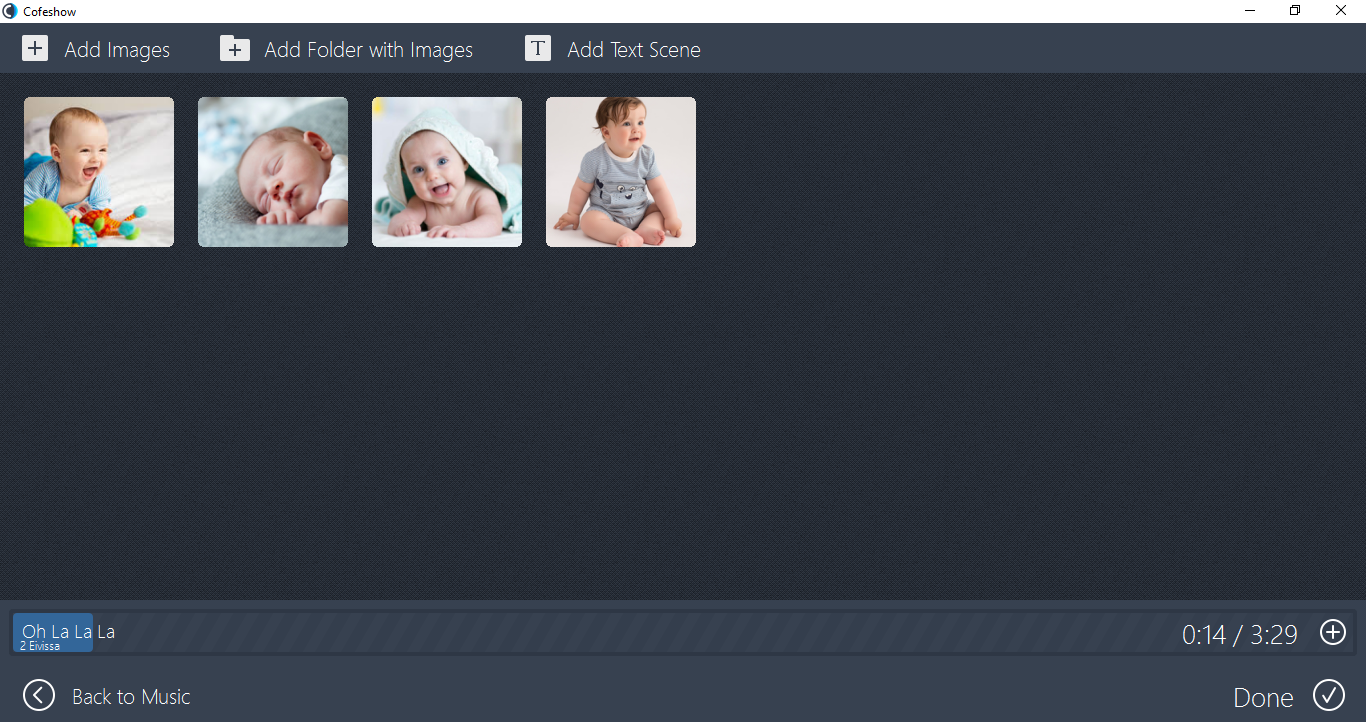The width and height of the screenshot is (1366, 722).
Task: Select the Oh La La La music track
Action: 53,633
